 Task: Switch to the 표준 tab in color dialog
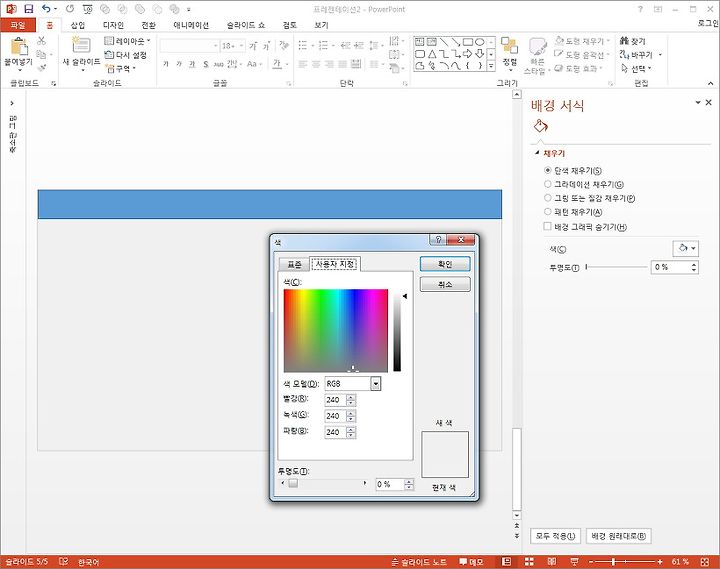(294, 264)
